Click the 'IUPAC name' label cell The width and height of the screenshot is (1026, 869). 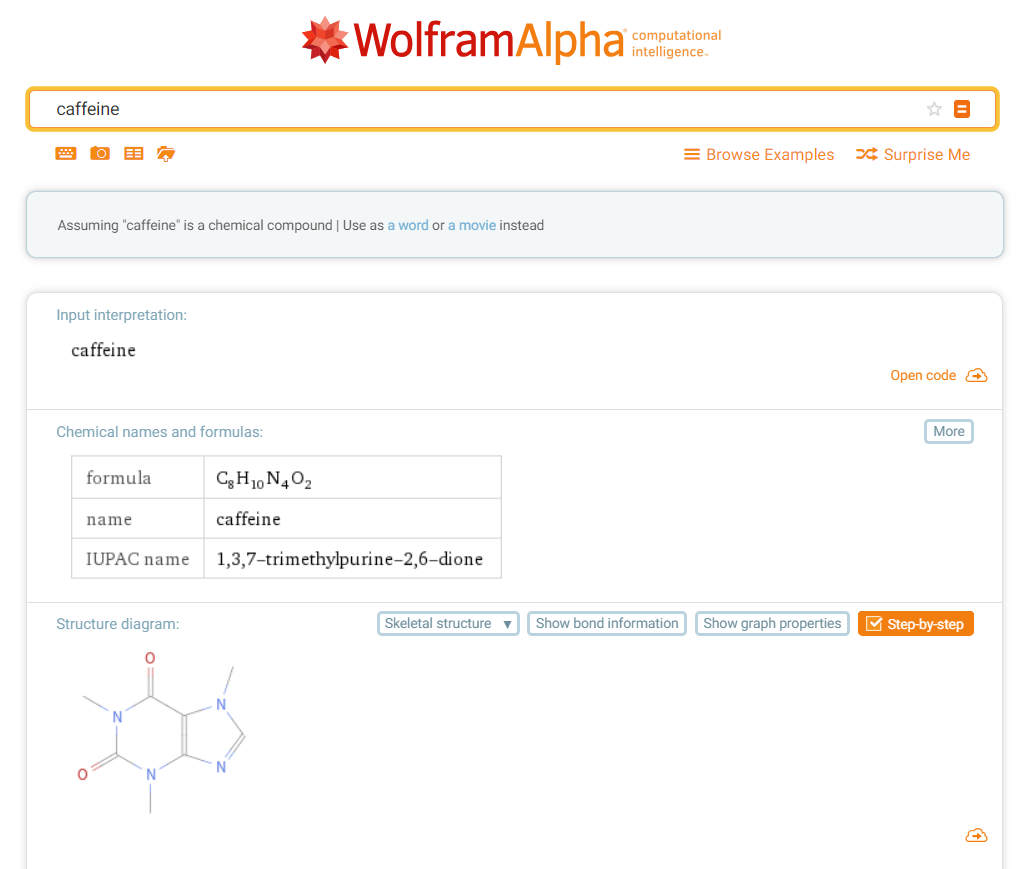[x=138, y=559]
